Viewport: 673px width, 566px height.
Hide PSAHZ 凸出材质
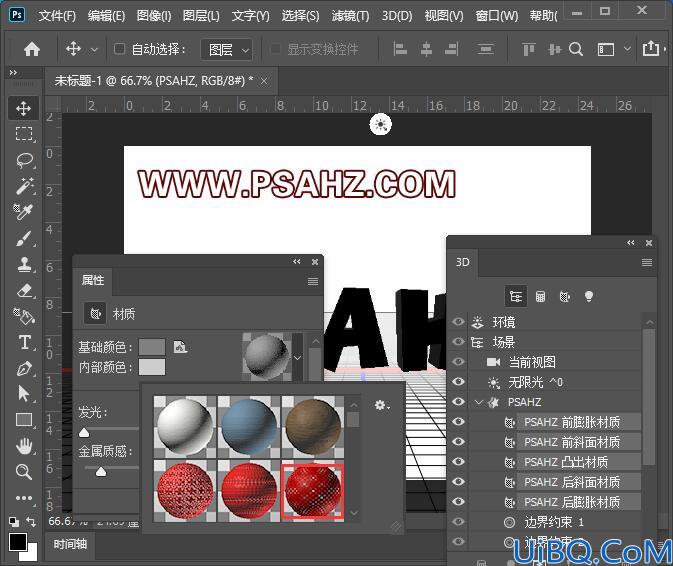click(458, 461)
